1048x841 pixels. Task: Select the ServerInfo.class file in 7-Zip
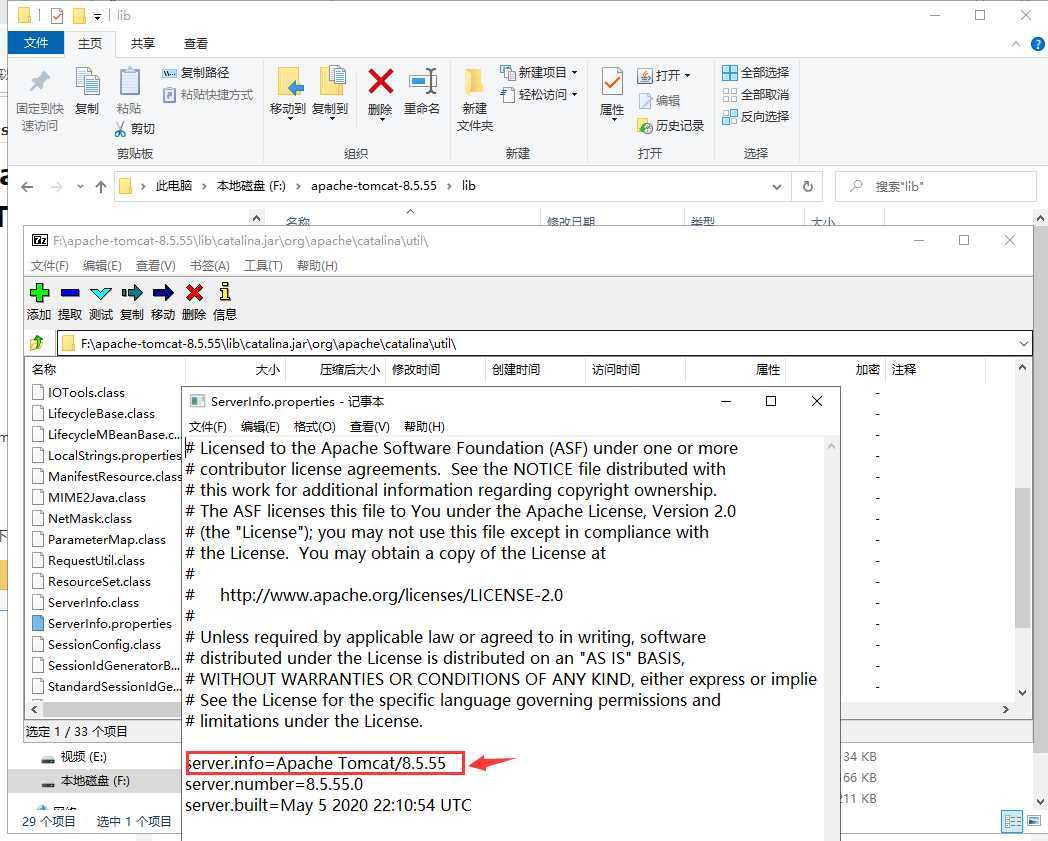[x=86, y=602]
